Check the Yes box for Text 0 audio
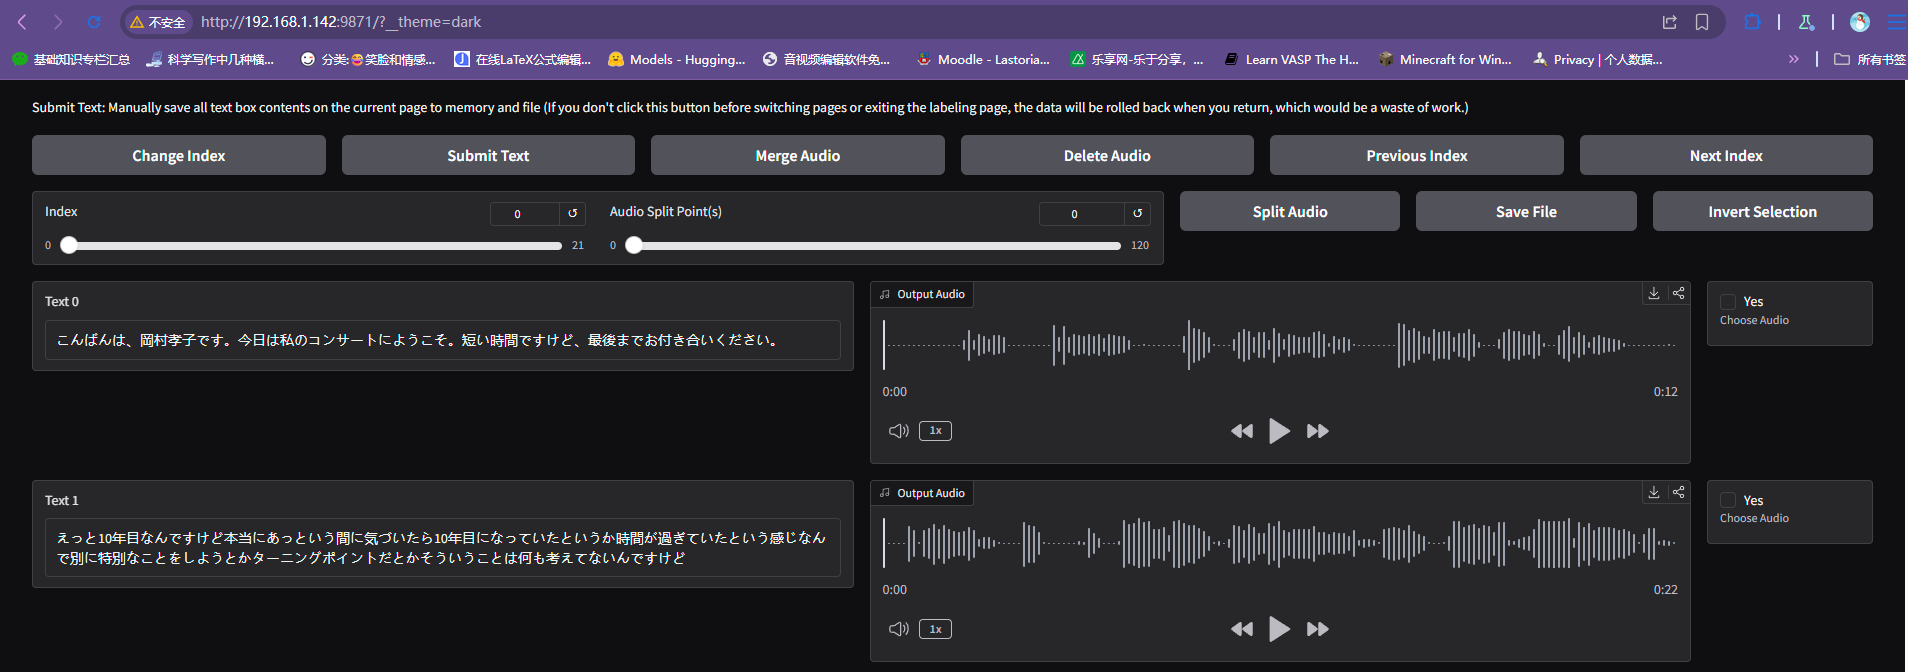The height and width of the screenshot is (672, 1908). coord(1728,301)
